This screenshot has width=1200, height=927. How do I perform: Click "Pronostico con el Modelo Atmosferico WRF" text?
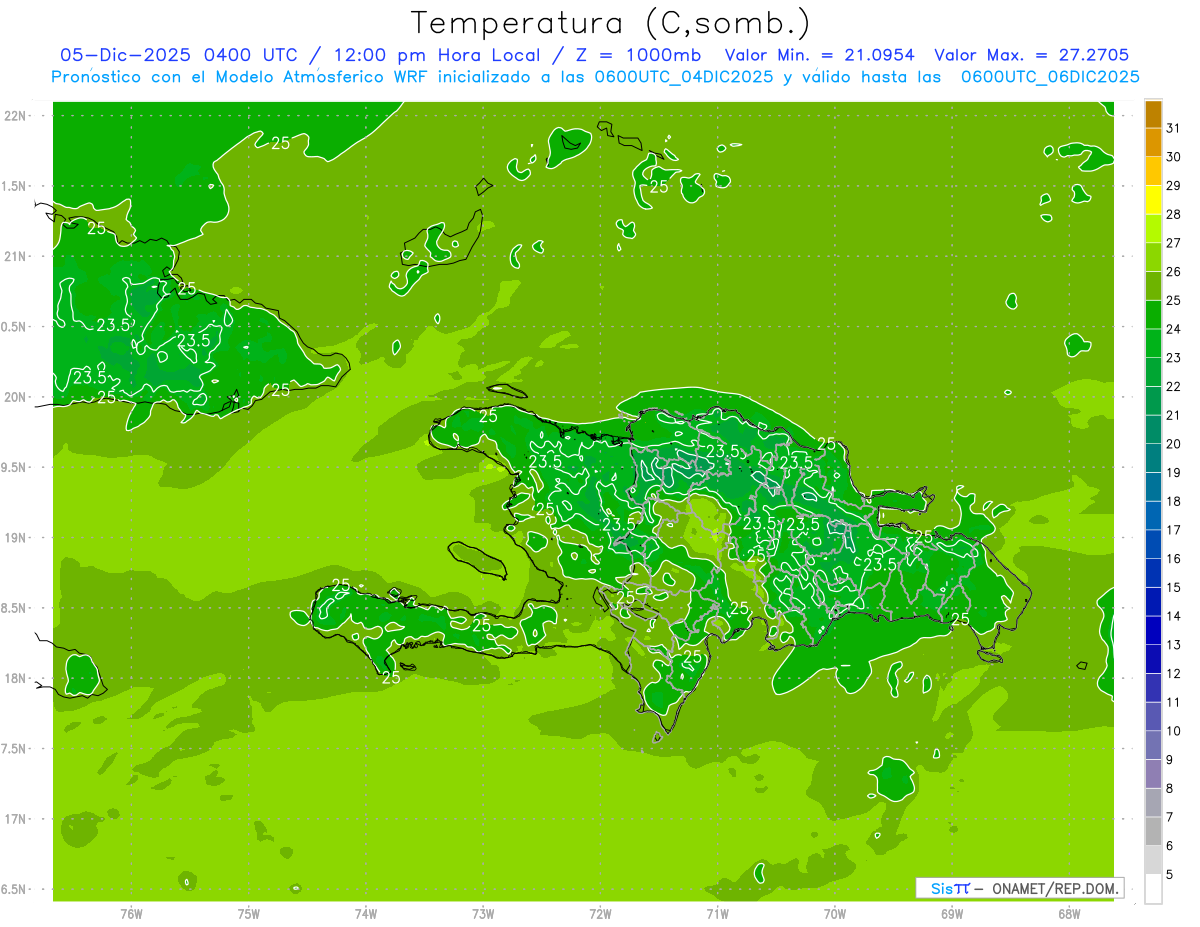click(242, 77)
